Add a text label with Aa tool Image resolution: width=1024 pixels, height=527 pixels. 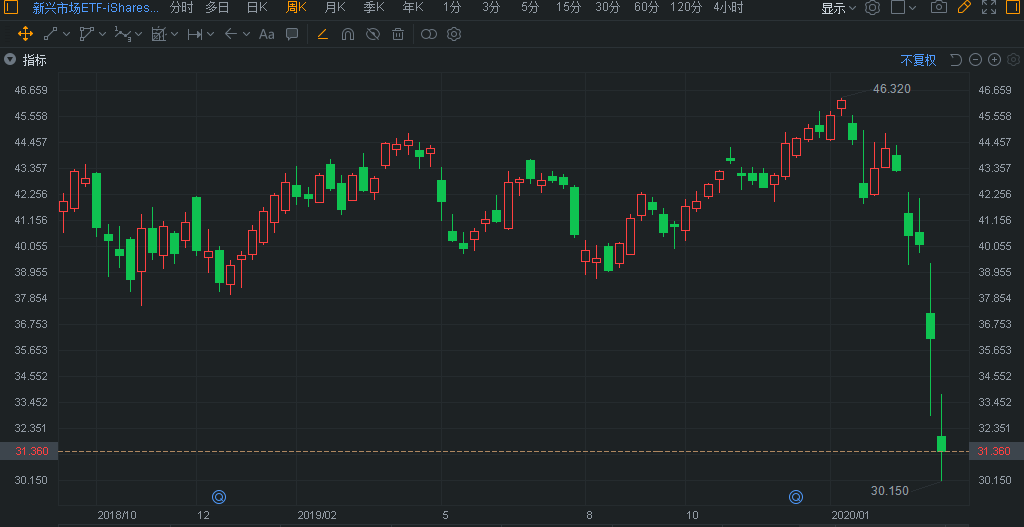click(x=266, y=34)
